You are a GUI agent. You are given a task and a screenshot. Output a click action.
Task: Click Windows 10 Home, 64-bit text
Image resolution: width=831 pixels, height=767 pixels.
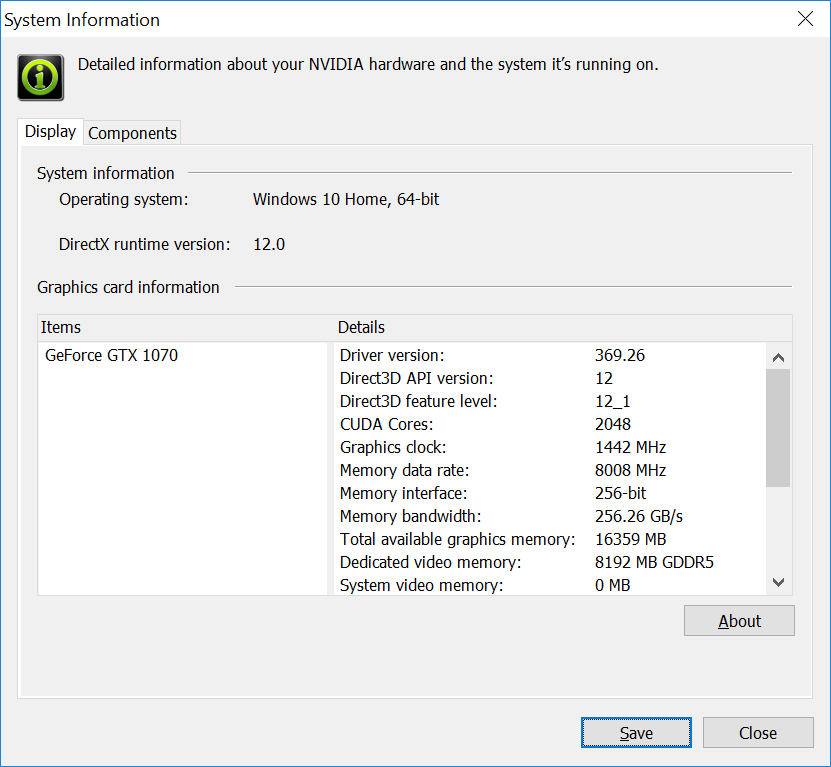346,199
